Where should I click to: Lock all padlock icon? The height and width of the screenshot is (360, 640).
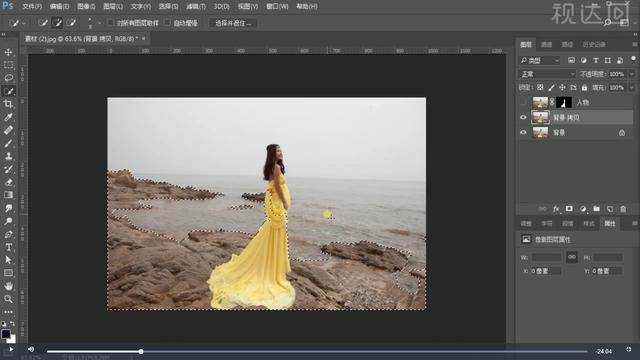[x=584, y=87]
